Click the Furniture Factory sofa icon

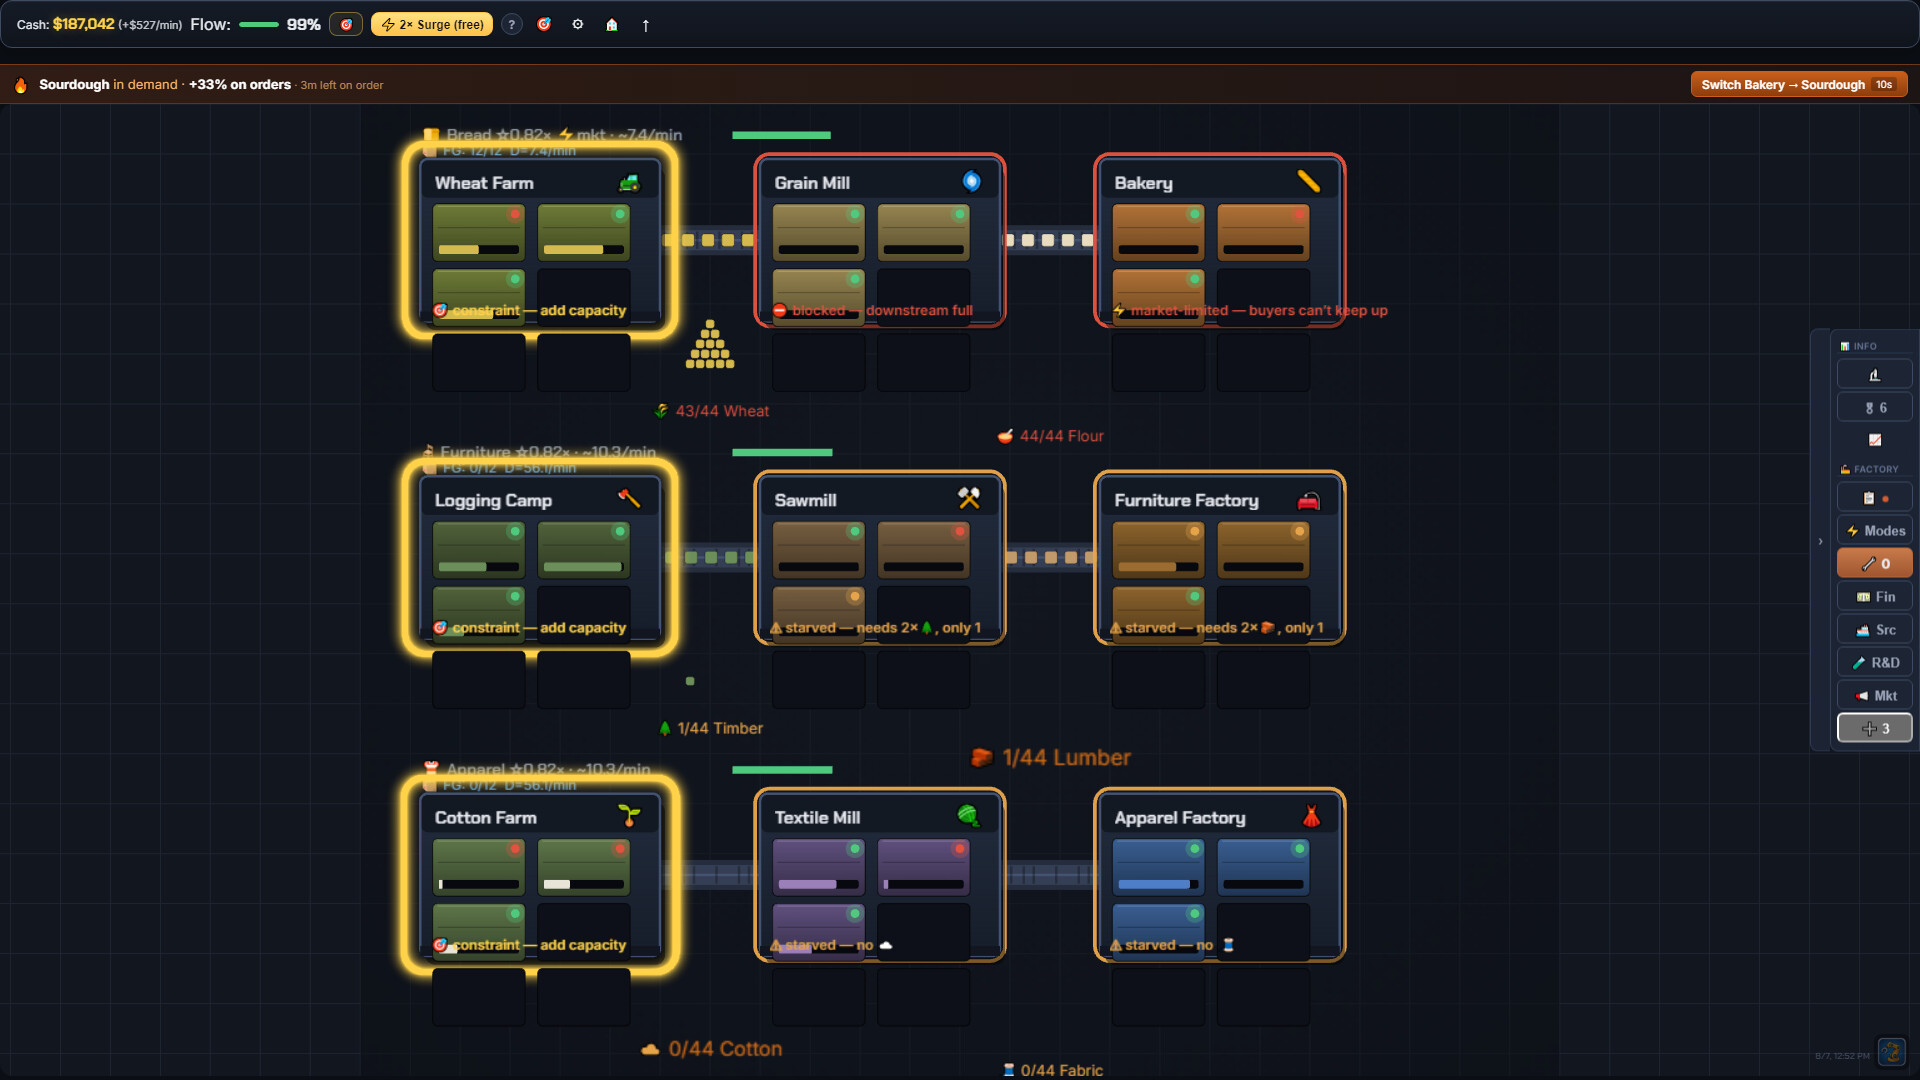[x=1309, y=500]
